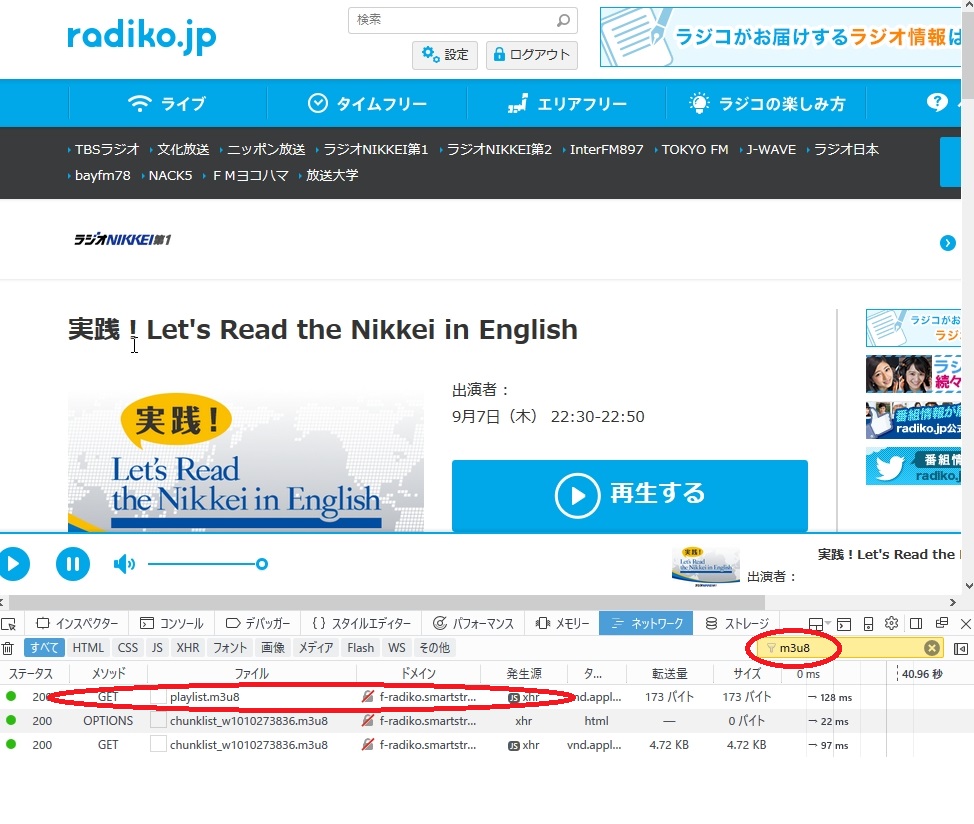Screen dimensions: 974x824
Task: Toggle the その他 network filter
Action: click(434, 648)
